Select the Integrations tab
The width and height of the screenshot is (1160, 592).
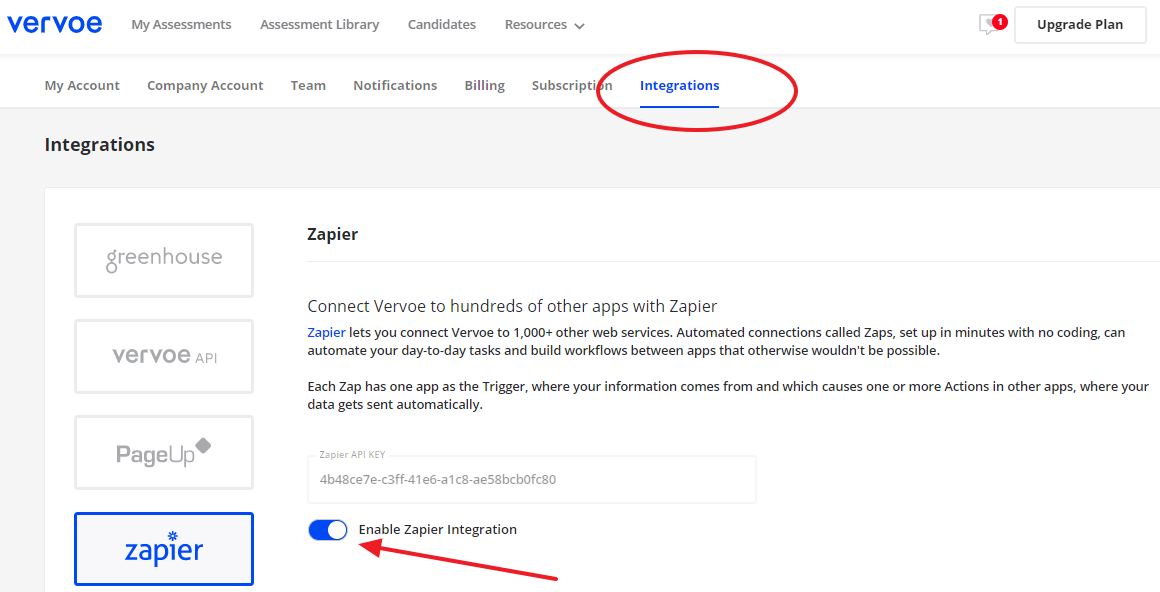pyautogui.click(x=679, y=86)
